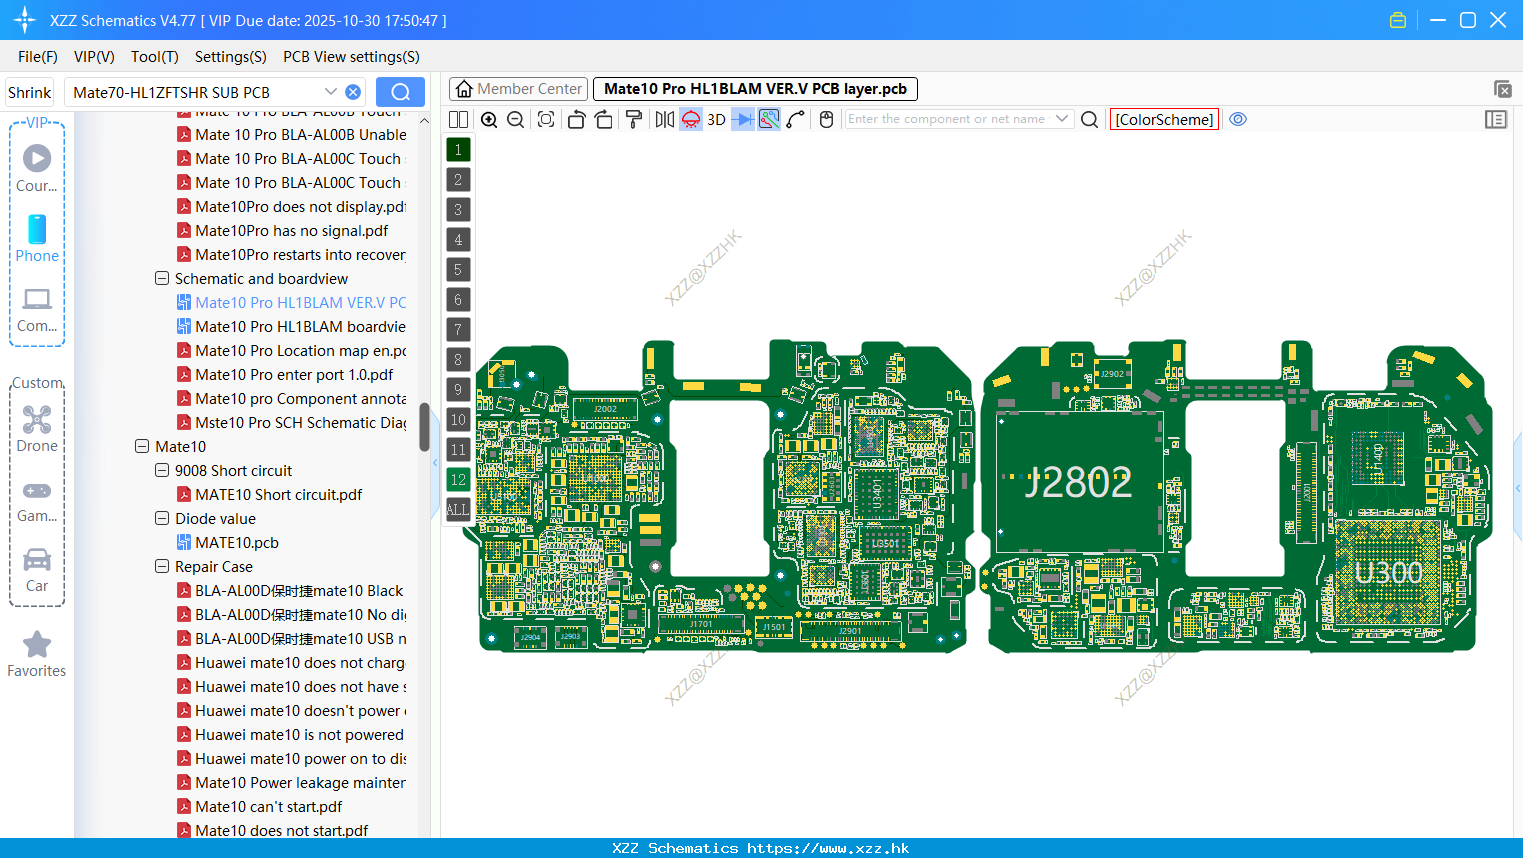Open component or net name dropdown arrow
The image size is (1523, 858).
(1062, 119)
